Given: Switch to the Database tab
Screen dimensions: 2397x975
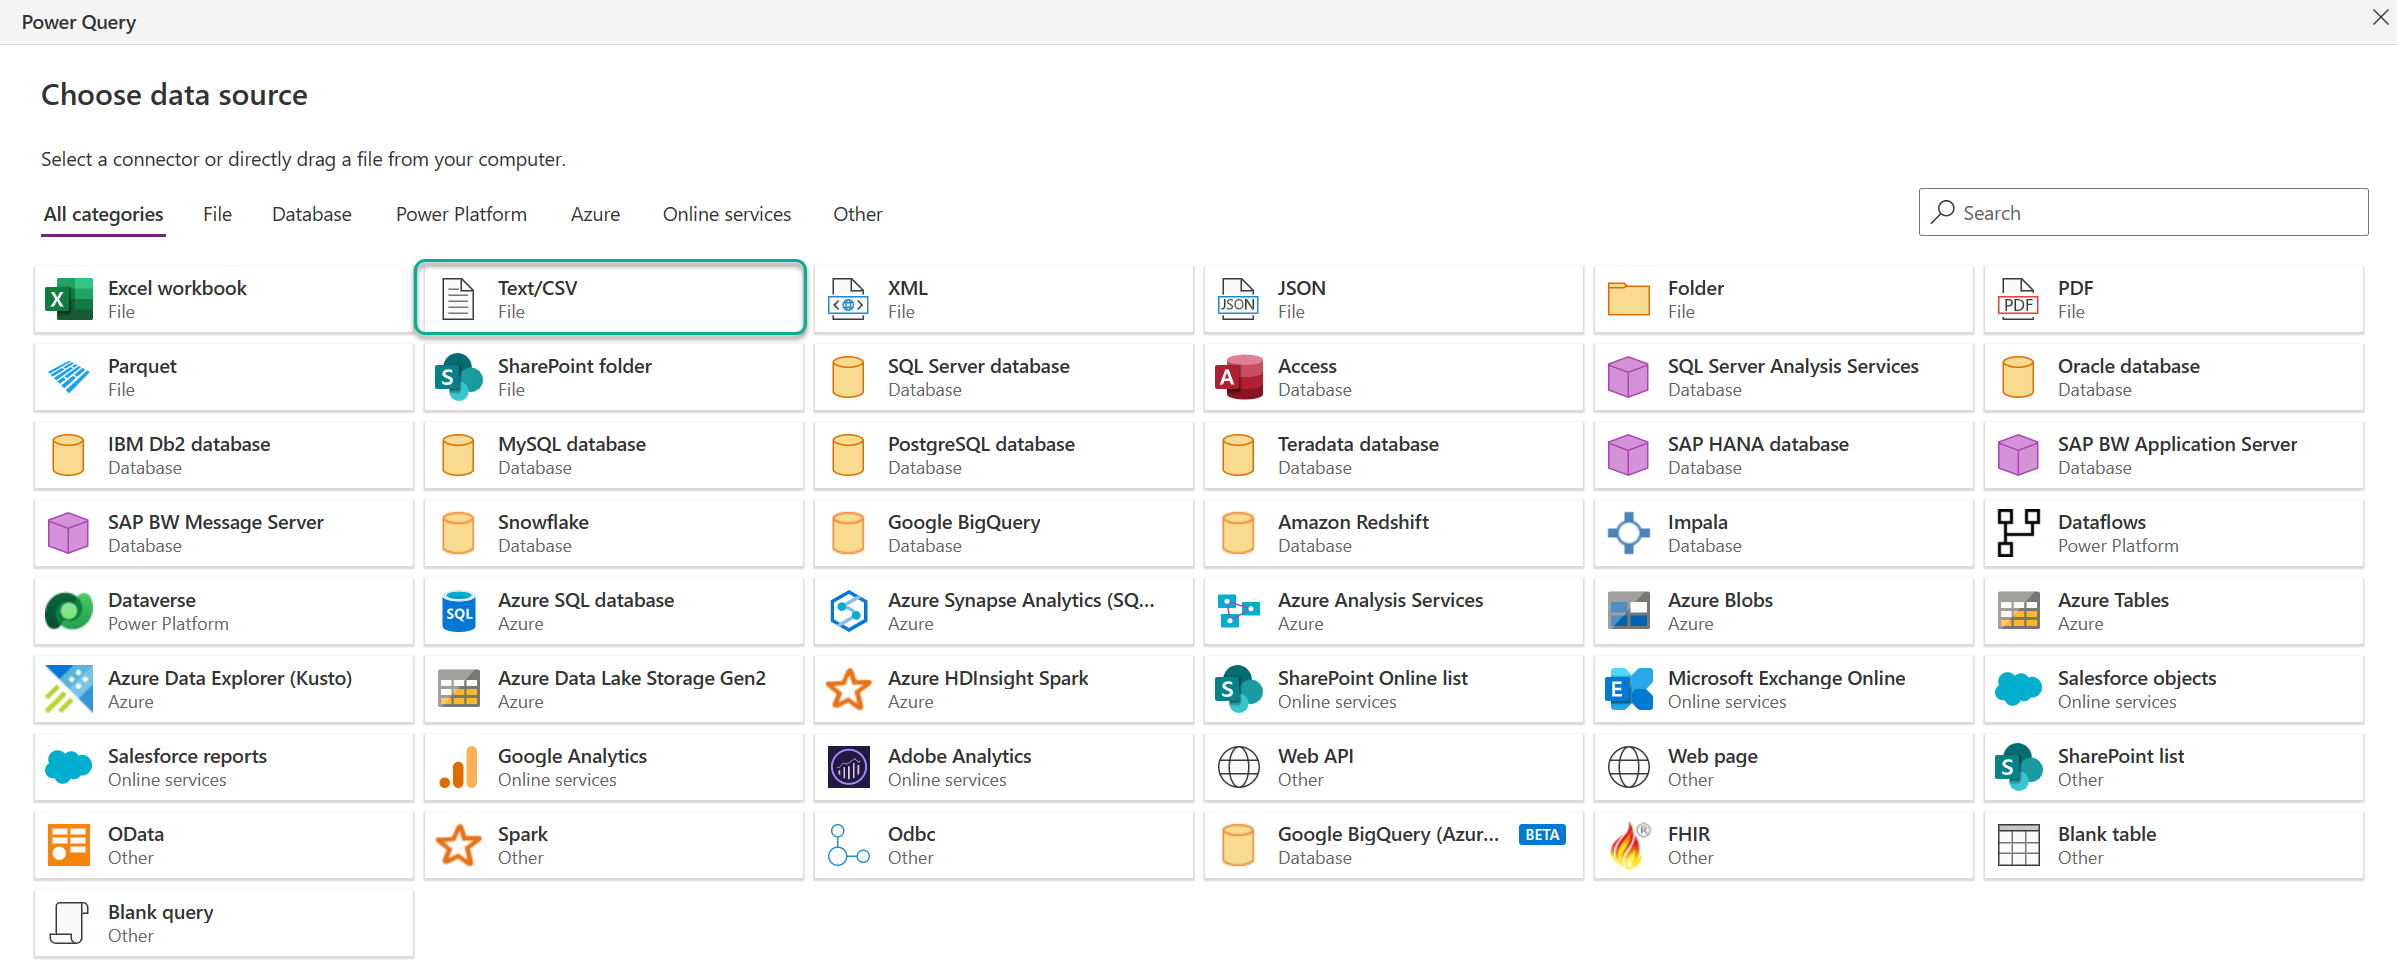Looking at the screenshot, I should click(x=312, y=214).
